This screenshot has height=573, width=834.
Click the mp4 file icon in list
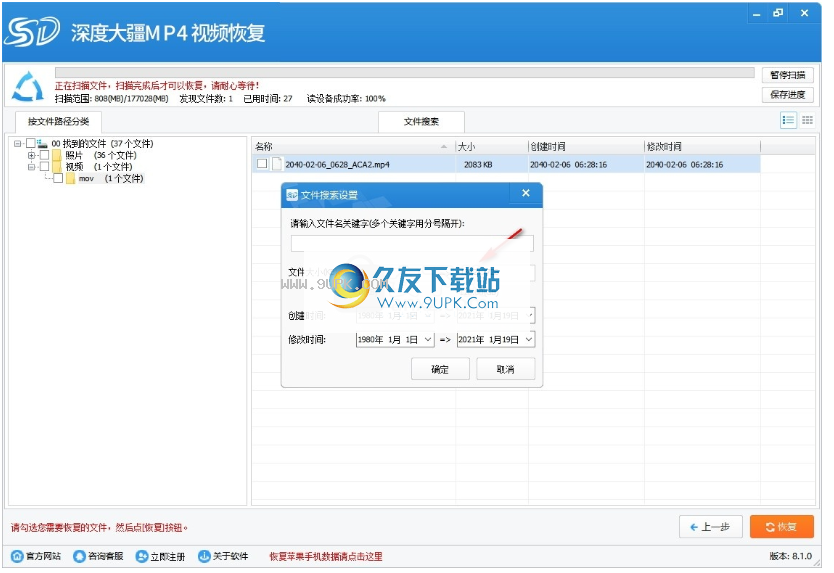coord(277,164)
